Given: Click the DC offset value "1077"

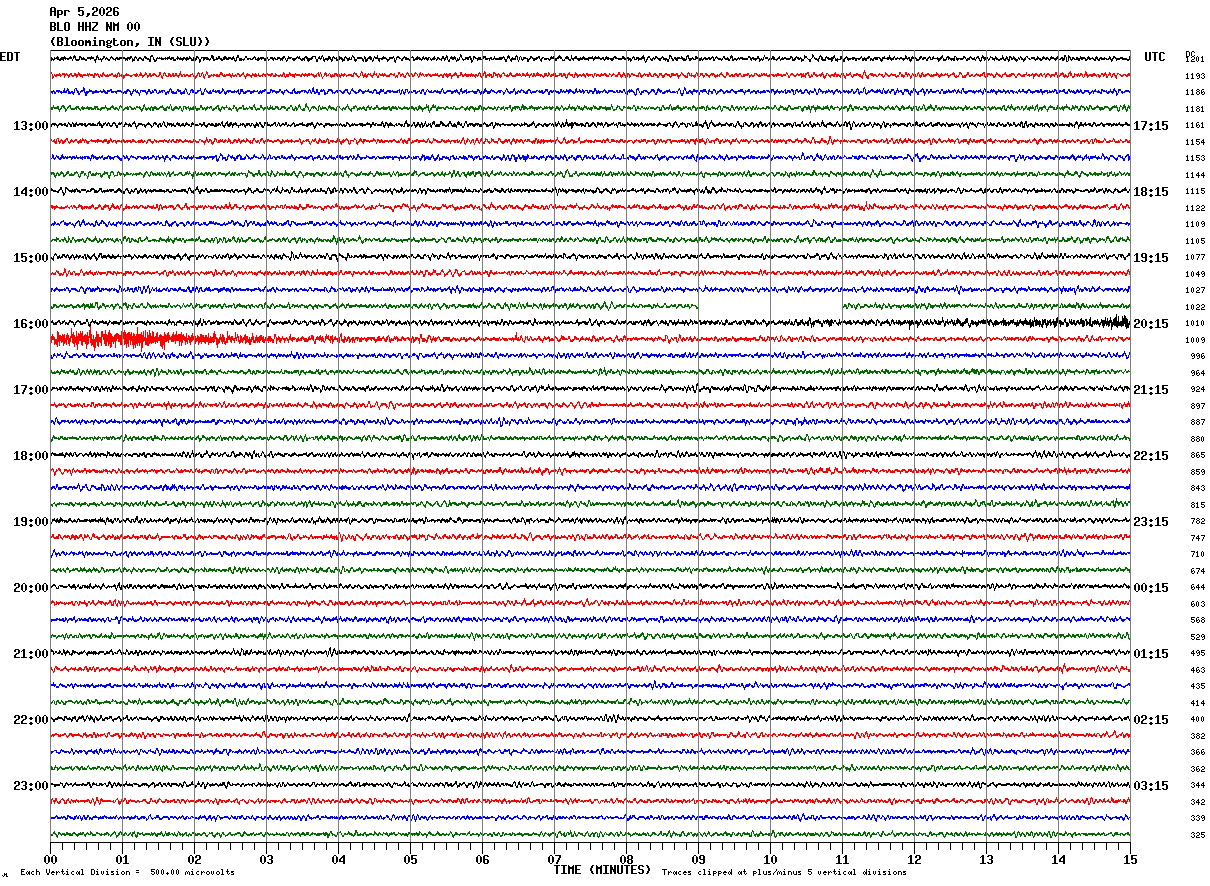Looking at the screenshot, I should [x=1195, y=258].
